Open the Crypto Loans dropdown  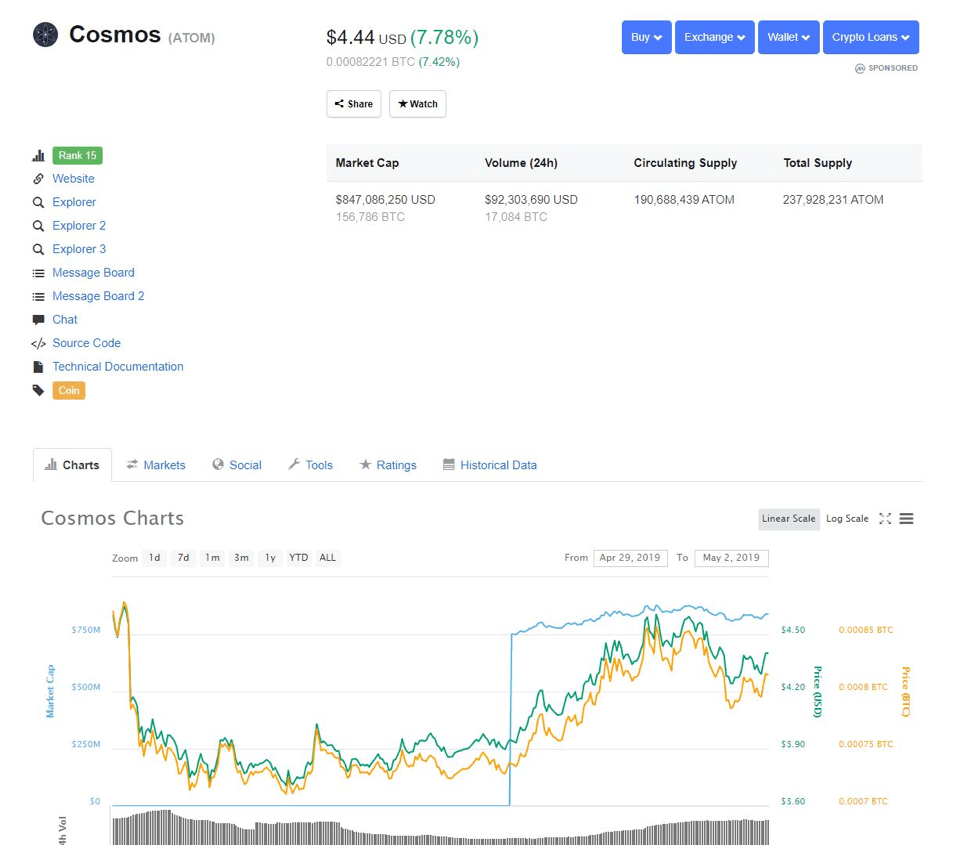(x=871, y=37)
